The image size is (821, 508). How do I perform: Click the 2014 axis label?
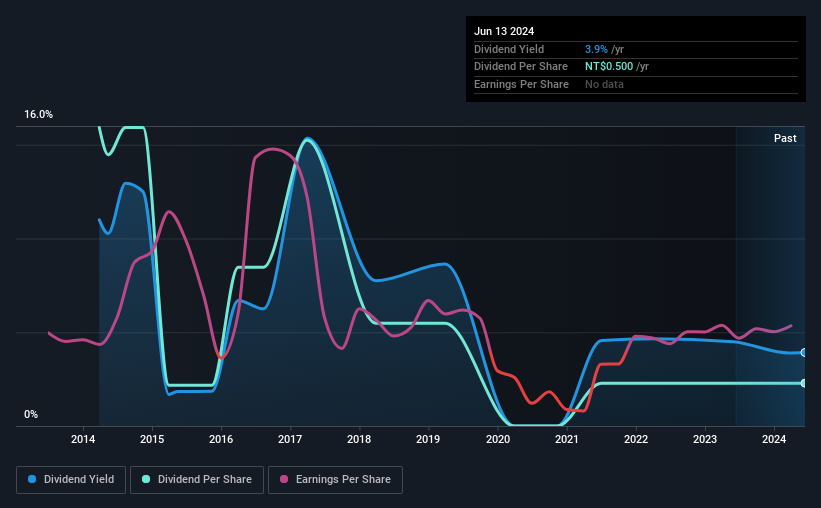(83, 439)
